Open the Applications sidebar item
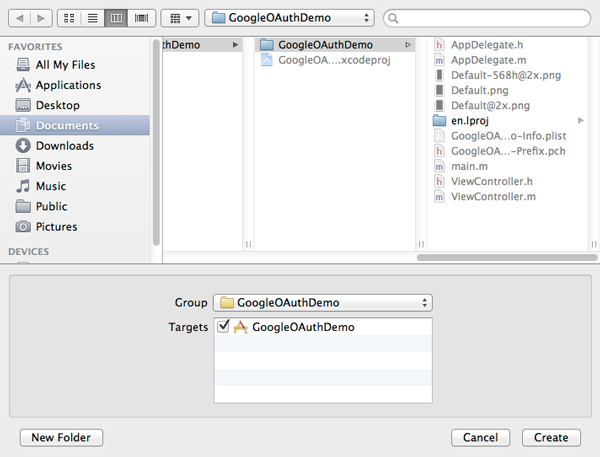 point(68,85)
